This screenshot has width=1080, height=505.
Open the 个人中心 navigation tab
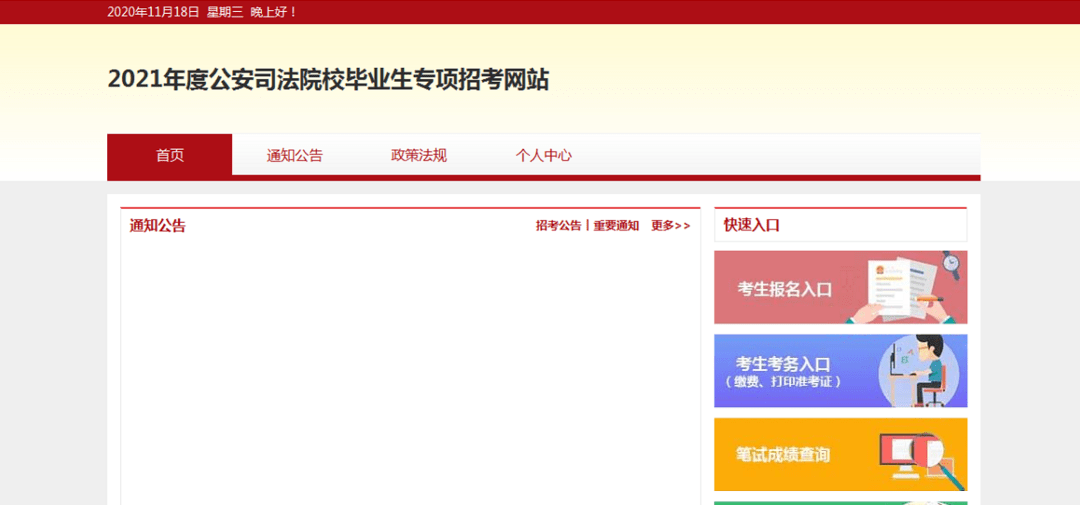pyautogui.click(x=543, y=155)
